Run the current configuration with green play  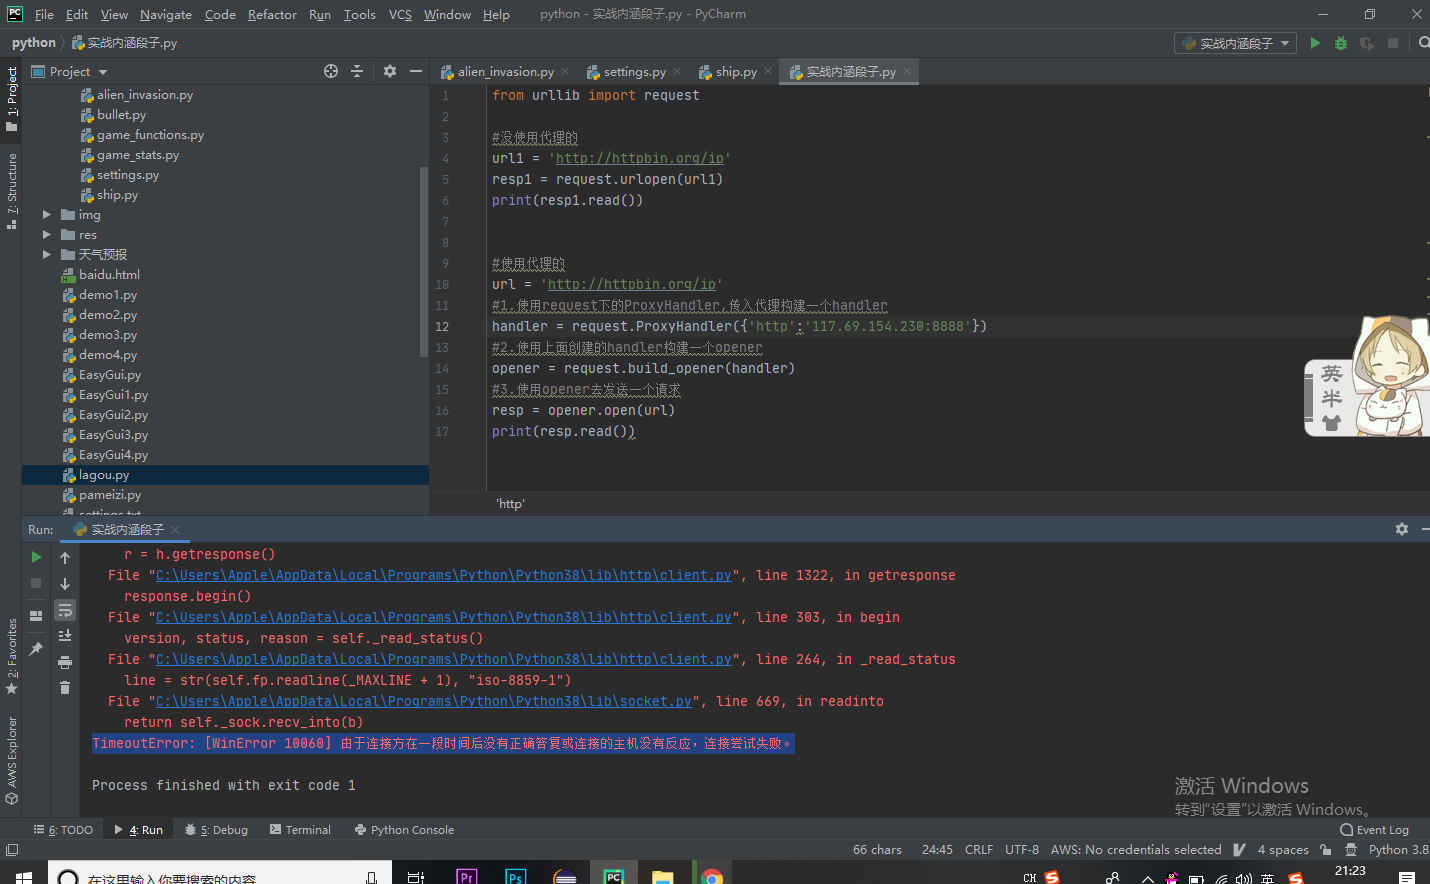coord(1315,43)
